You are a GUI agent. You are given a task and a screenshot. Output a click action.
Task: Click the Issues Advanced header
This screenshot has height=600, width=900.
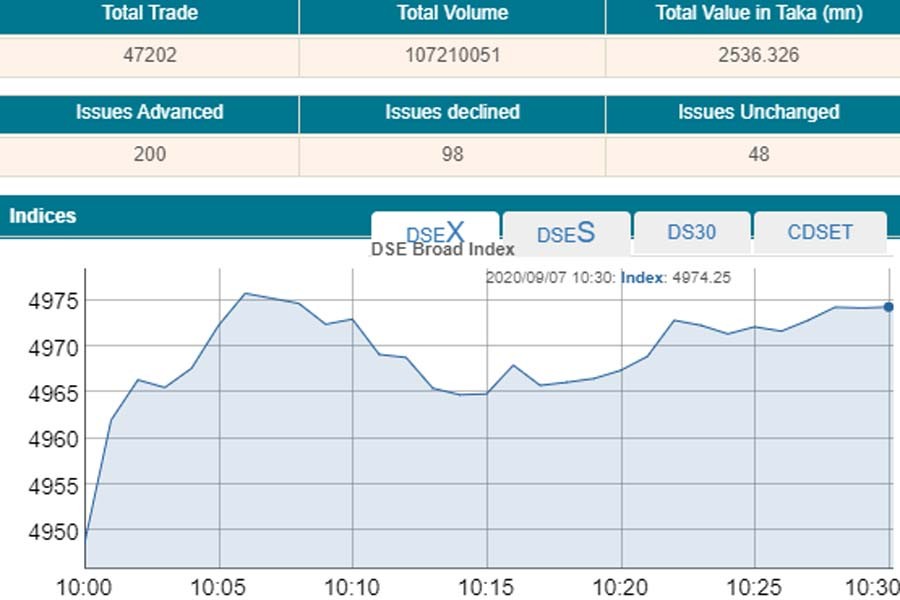pos(150,112)
